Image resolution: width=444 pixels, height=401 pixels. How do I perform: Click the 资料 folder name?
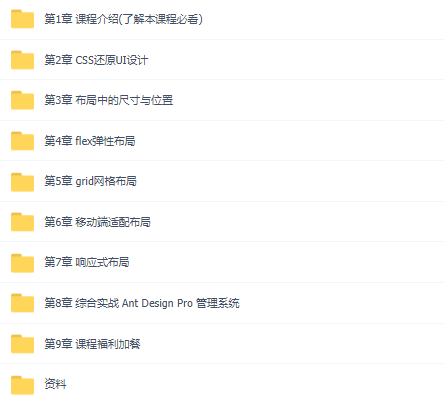[x=55, y=384]
